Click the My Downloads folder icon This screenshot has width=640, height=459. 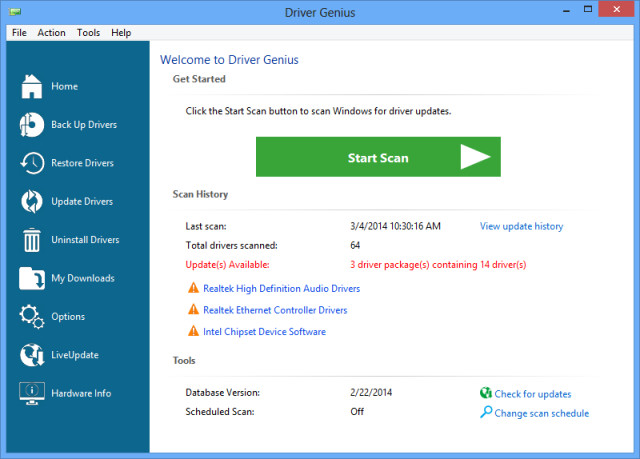(31, 278)
